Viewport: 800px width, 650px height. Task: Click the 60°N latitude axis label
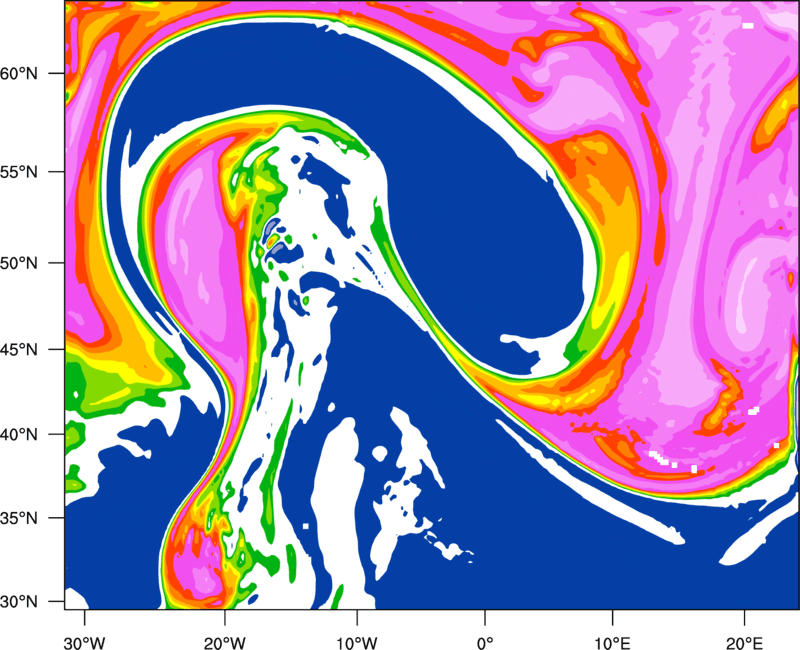pyautogui.click(x=19, y=73)
